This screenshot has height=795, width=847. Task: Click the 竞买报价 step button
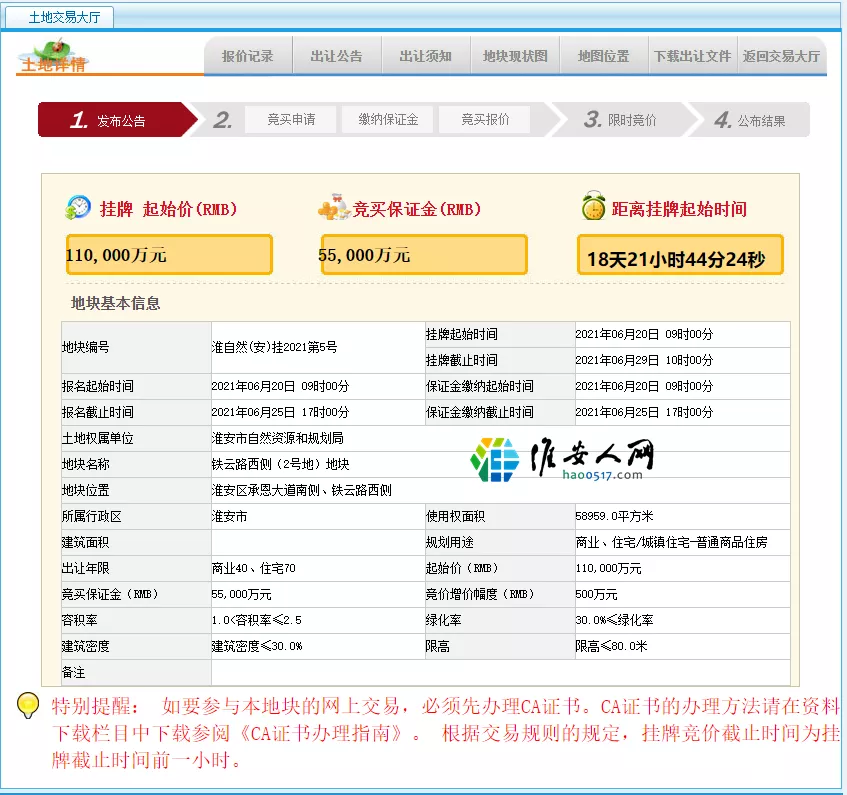click(x=485, y=119)
